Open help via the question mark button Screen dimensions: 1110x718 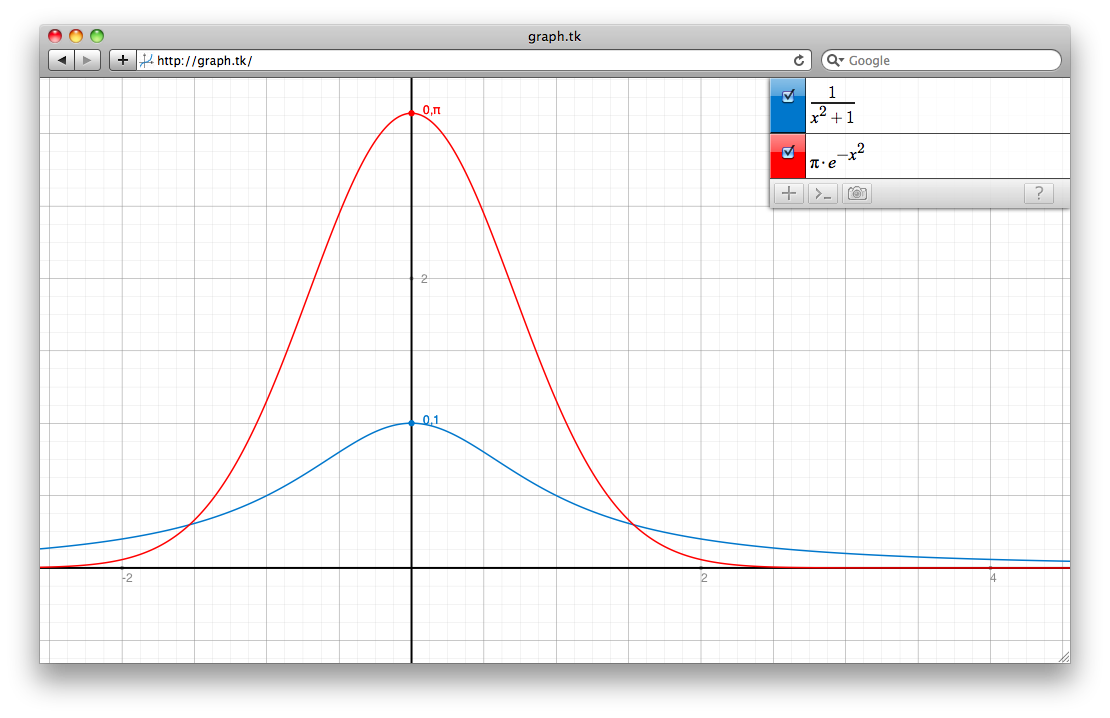(1038, 193)
